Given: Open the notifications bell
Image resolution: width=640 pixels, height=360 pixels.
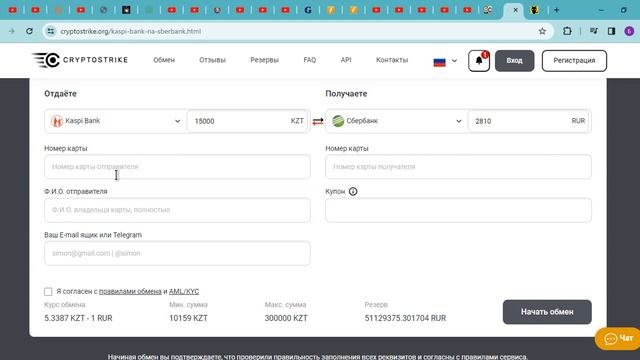Looking at the screenshot, I should click(479, 61).
